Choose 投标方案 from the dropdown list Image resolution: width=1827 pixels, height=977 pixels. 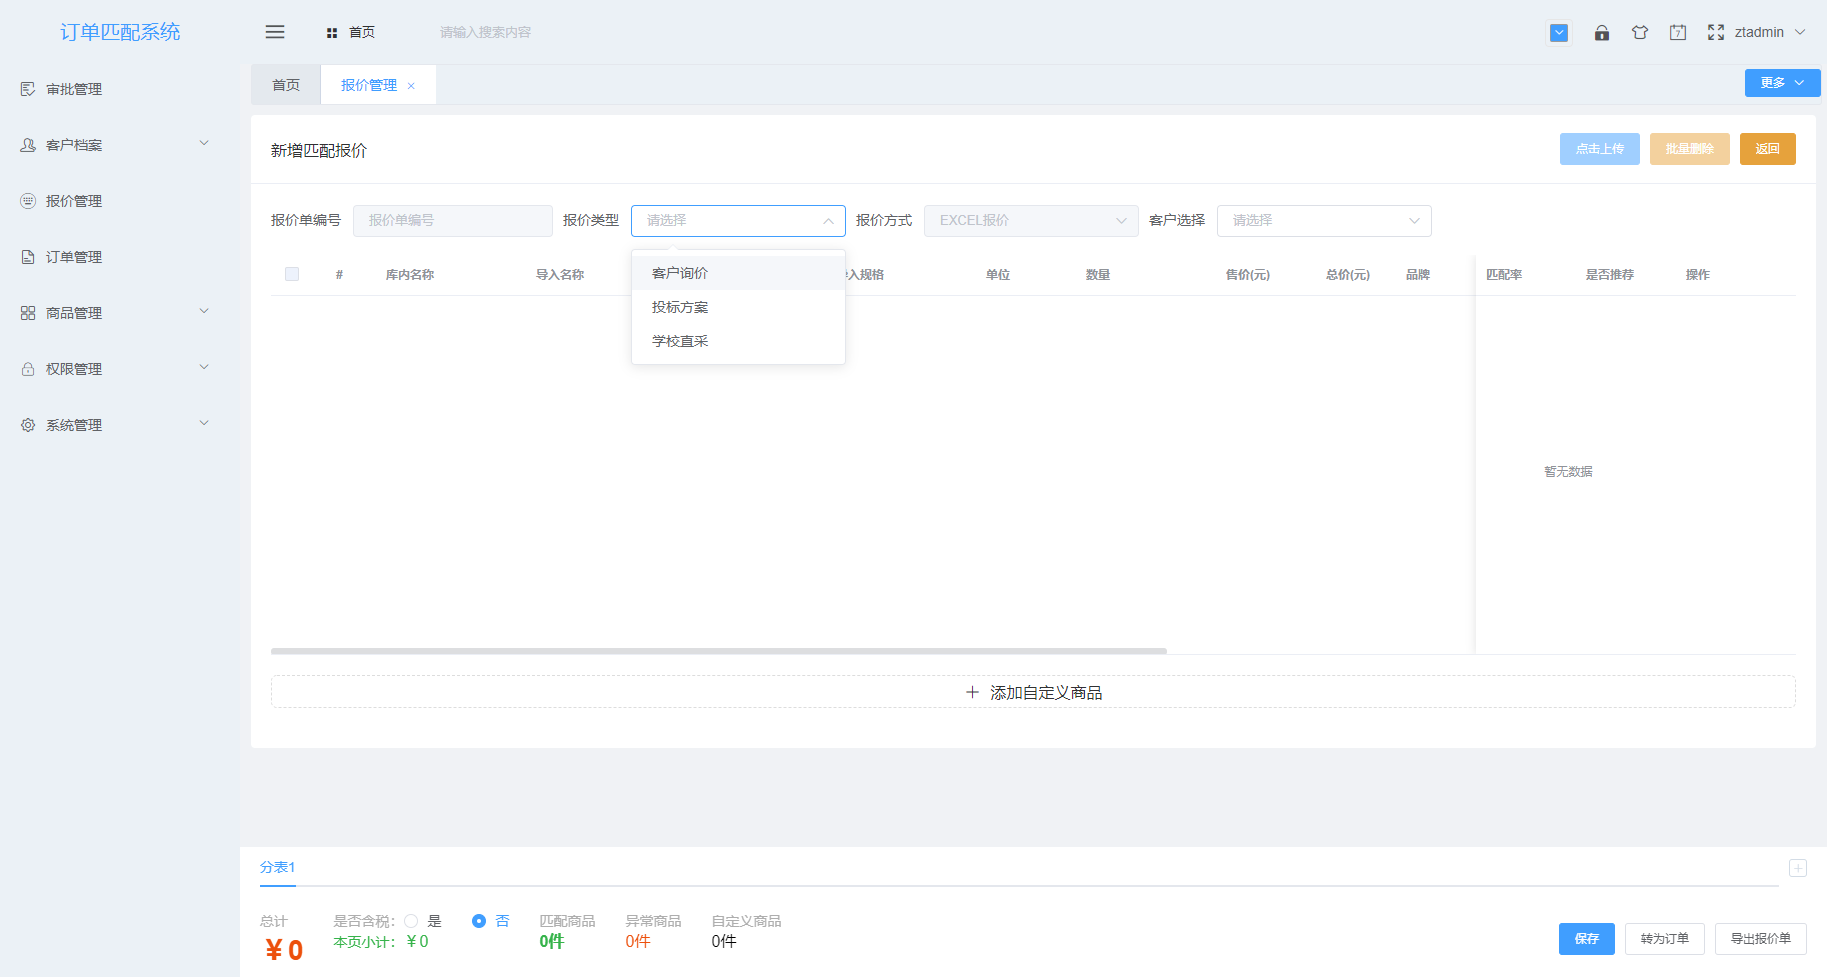click(680, 307)
